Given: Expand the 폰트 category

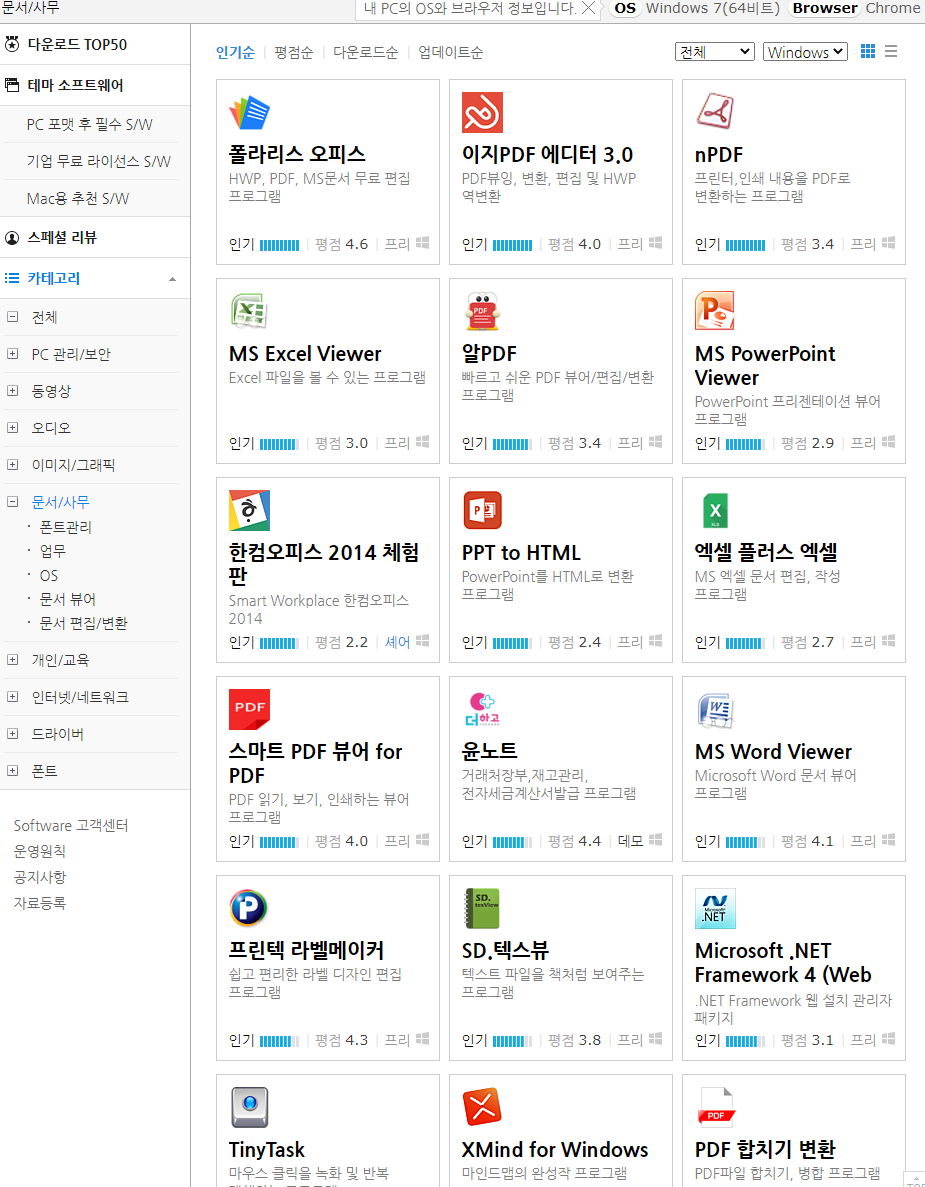Looking at the screenshot, I should pyautogui.click(x=12, y=771).
